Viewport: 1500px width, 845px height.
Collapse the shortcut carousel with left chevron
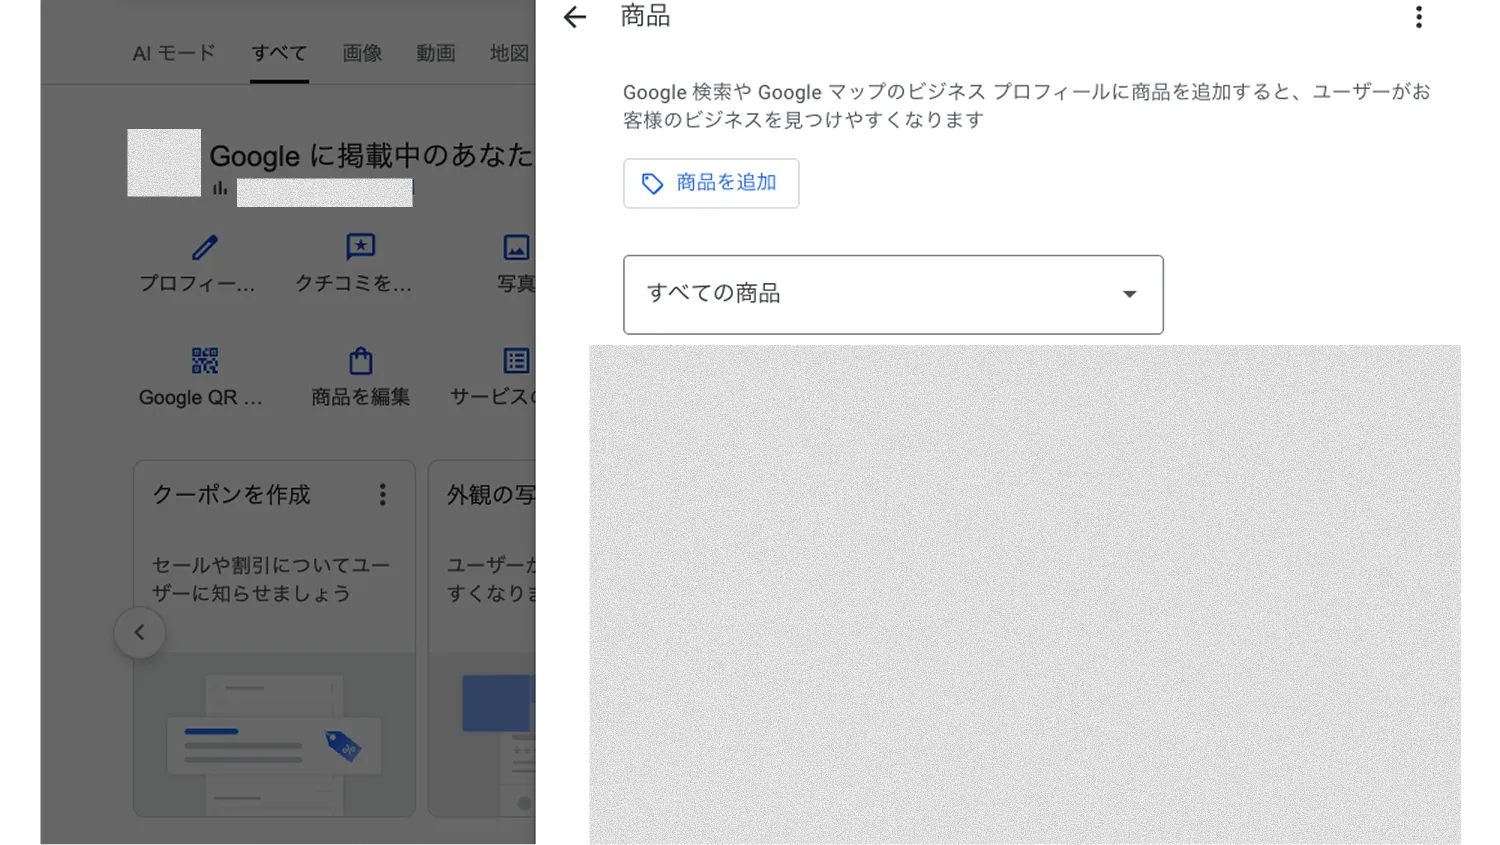click(140, 632)
